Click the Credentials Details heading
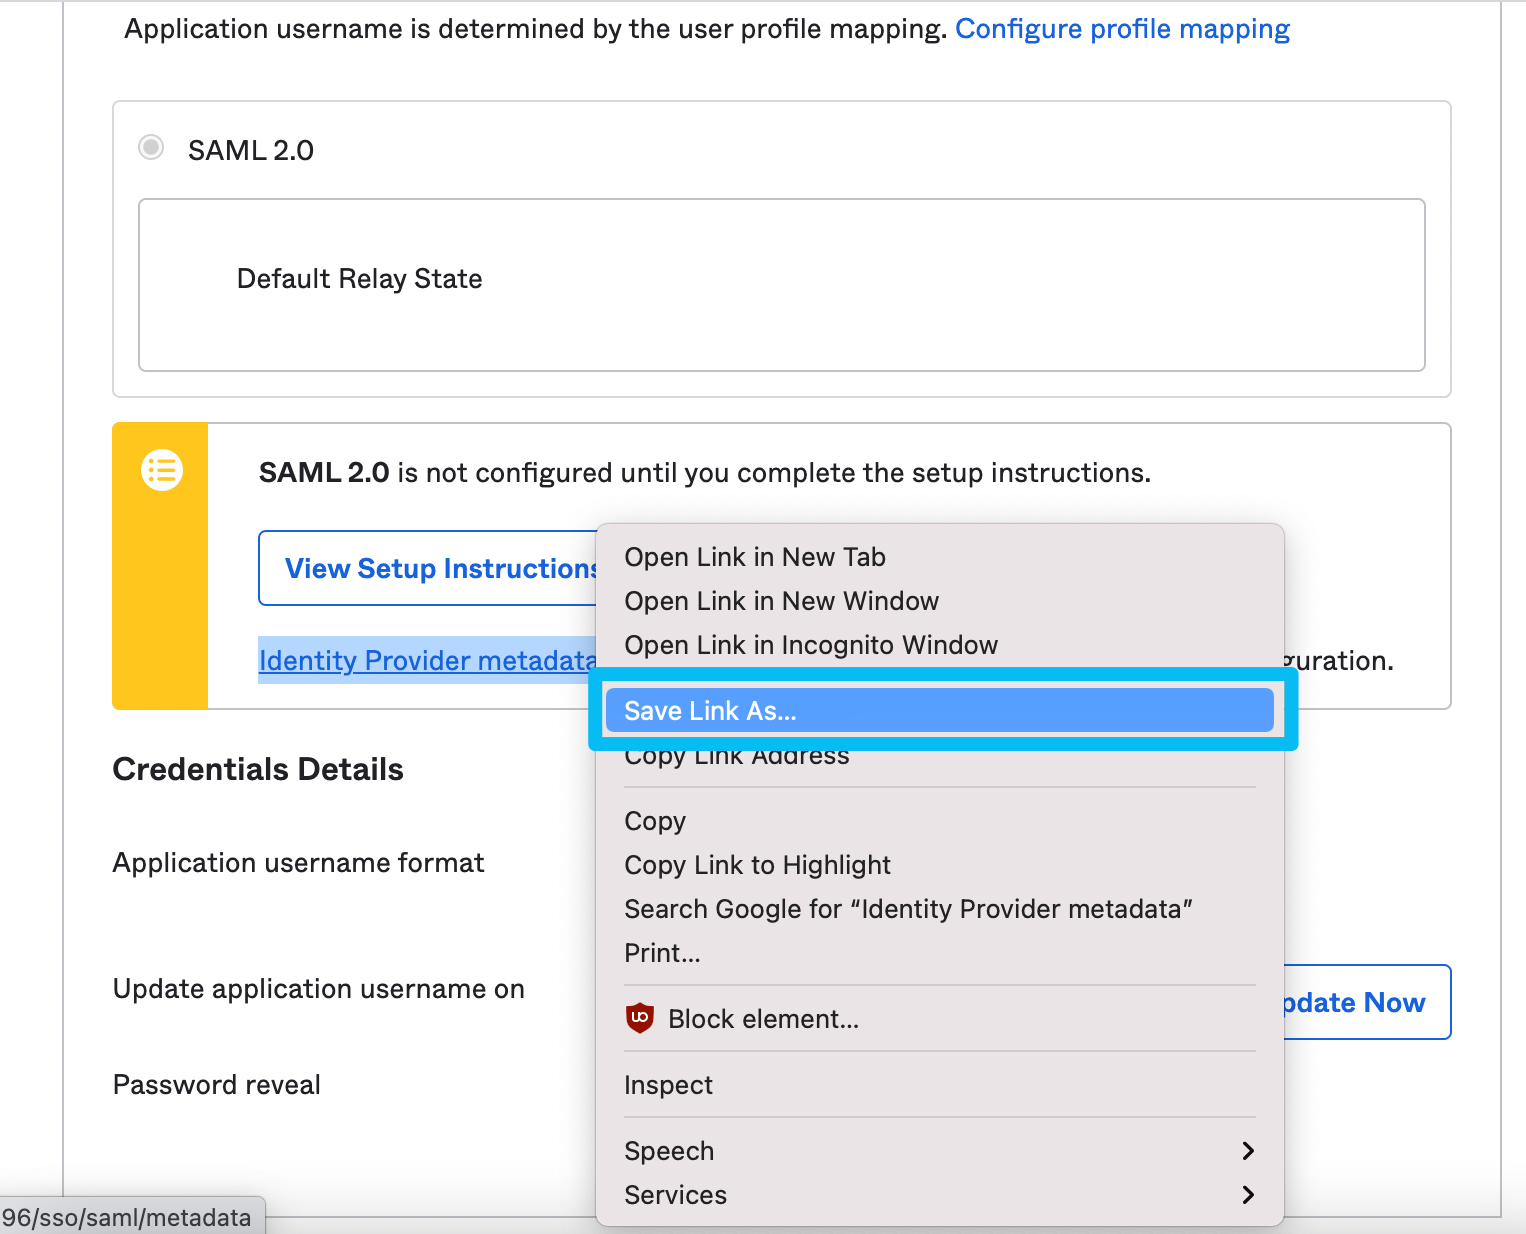Image resolution: width=1526 pixels, height=1234 pixels. [258, 769]
